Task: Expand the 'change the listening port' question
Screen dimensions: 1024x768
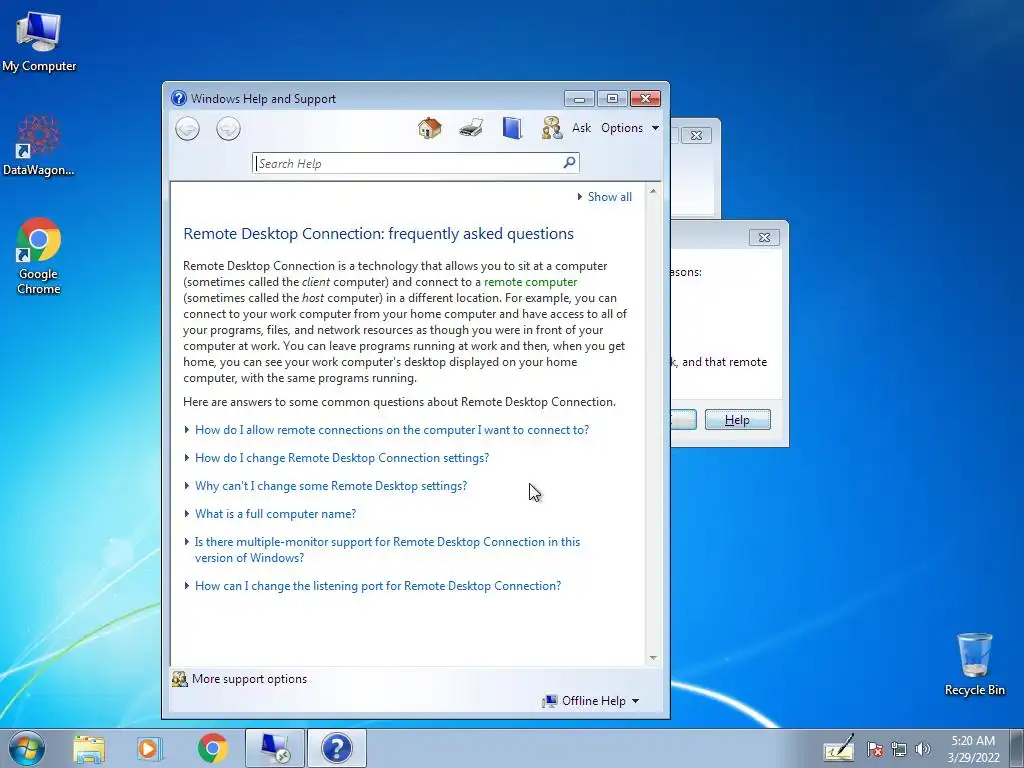Action: pyautogui.click(x=377, y=586)
